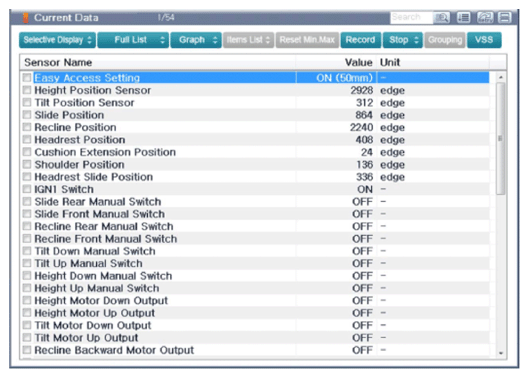Viewport: 529px width, 378px height.
Task: Check the Tilt Position Sensor checkbox
Action: [27, 103]
